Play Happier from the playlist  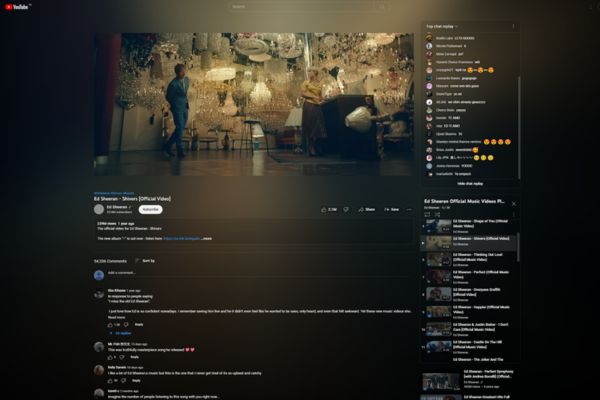[470, 312]
